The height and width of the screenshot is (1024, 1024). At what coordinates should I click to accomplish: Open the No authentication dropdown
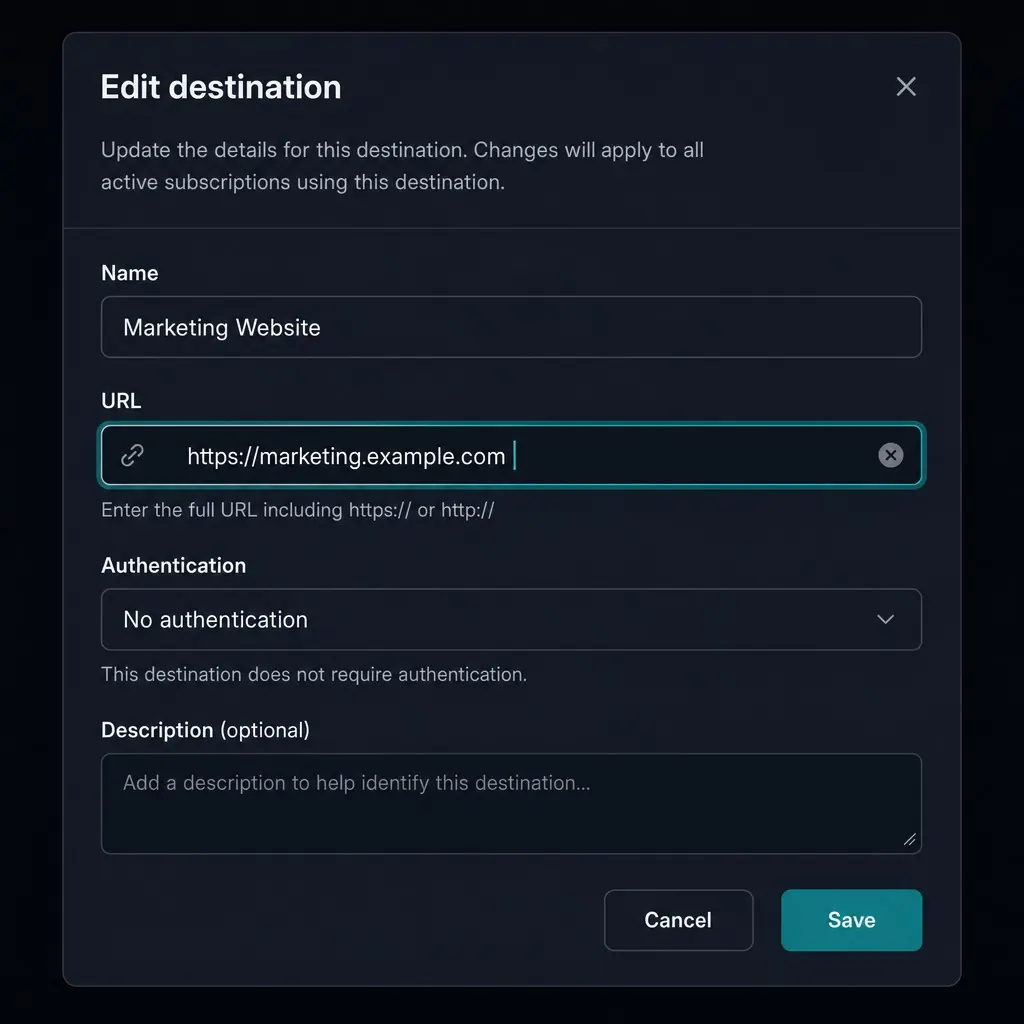pyautogui.click(x=511, y=619)
